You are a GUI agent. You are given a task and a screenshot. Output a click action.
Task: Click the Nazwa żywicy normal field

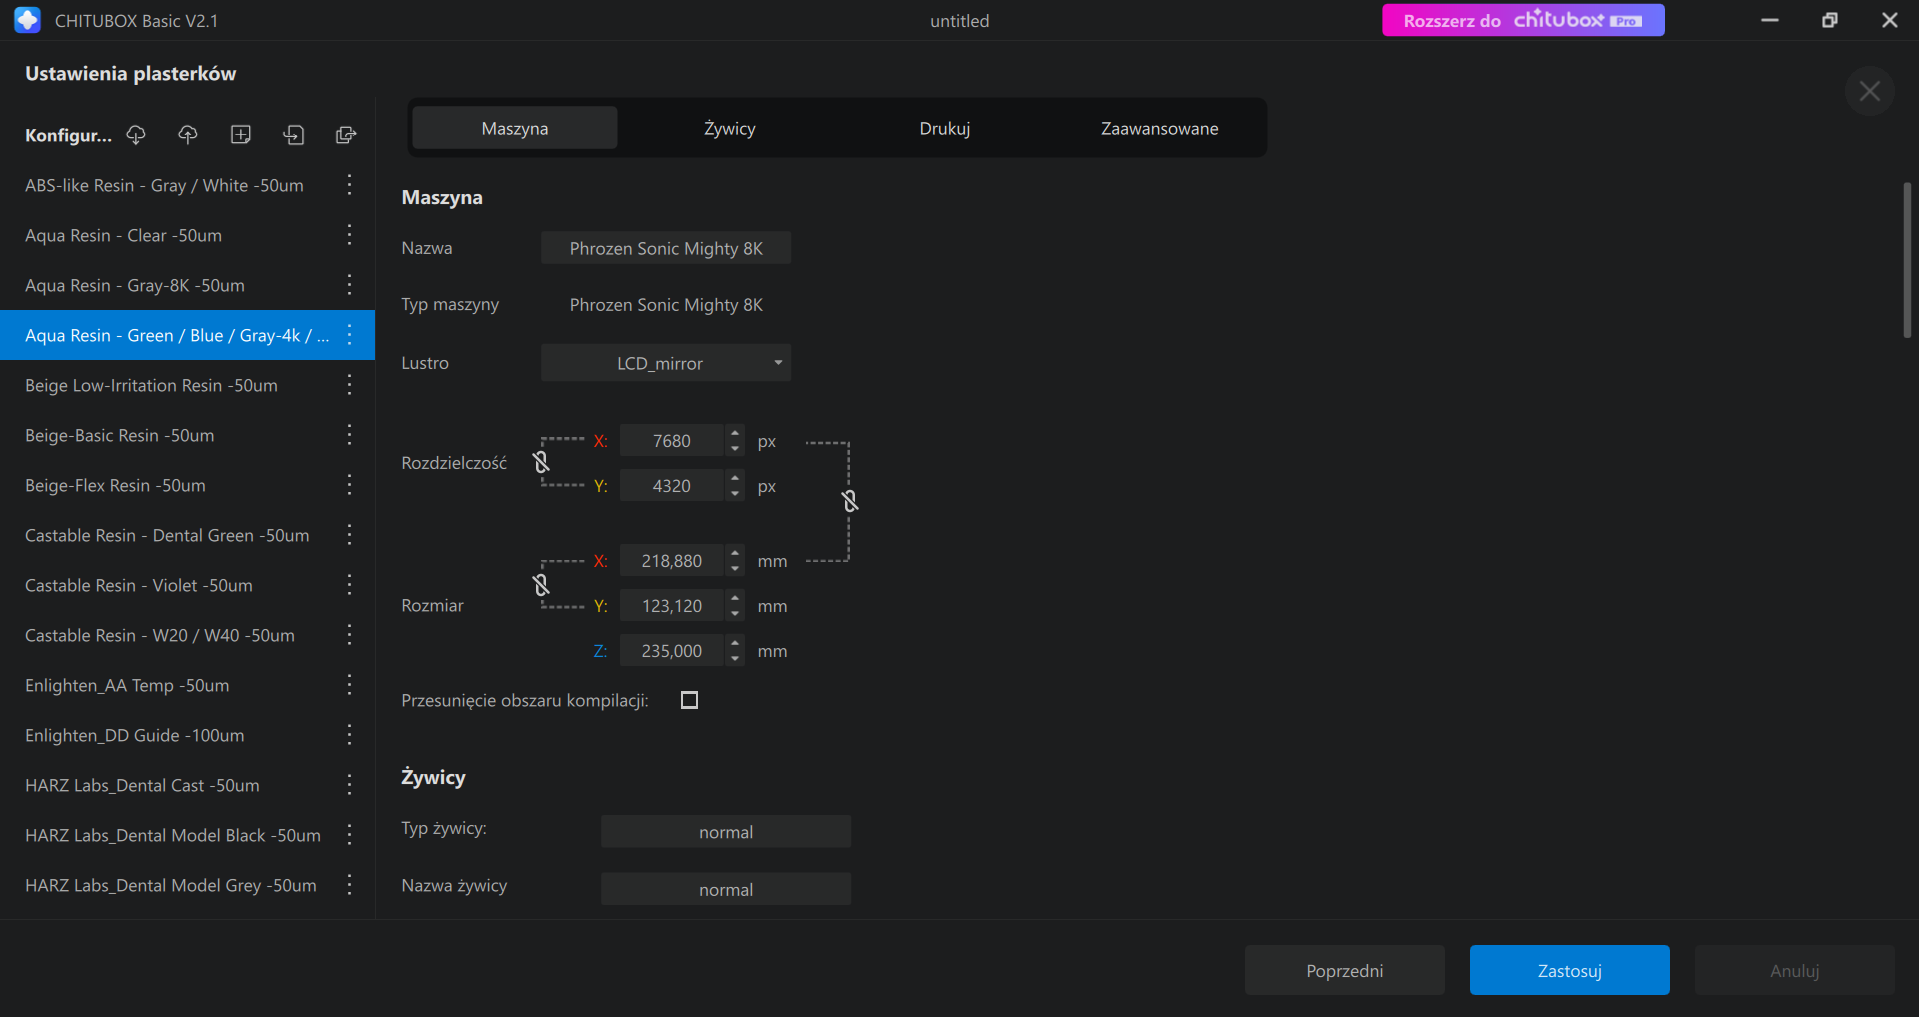click(x=726, y=889)
